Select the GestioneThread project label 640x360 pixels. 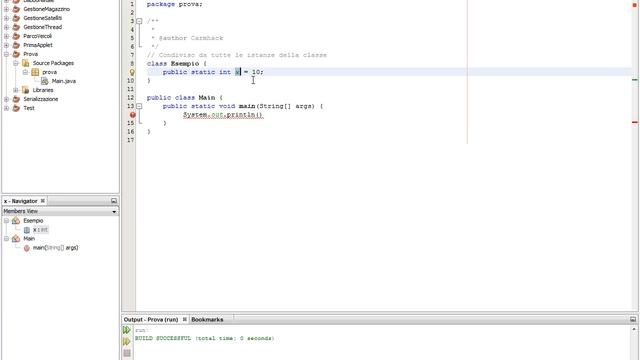42,27
